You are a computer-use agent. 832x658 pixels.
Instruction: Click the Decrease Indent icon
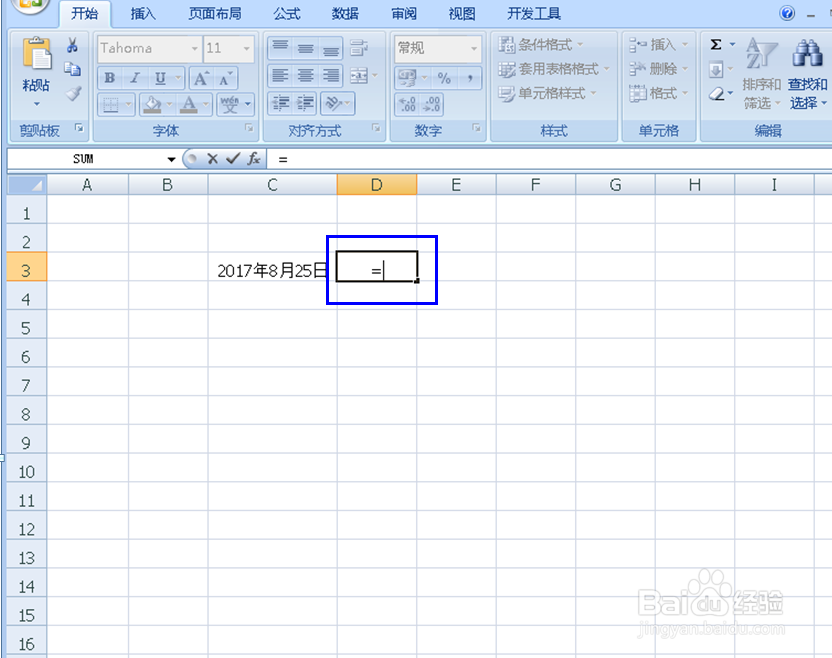tap(280, 103)
